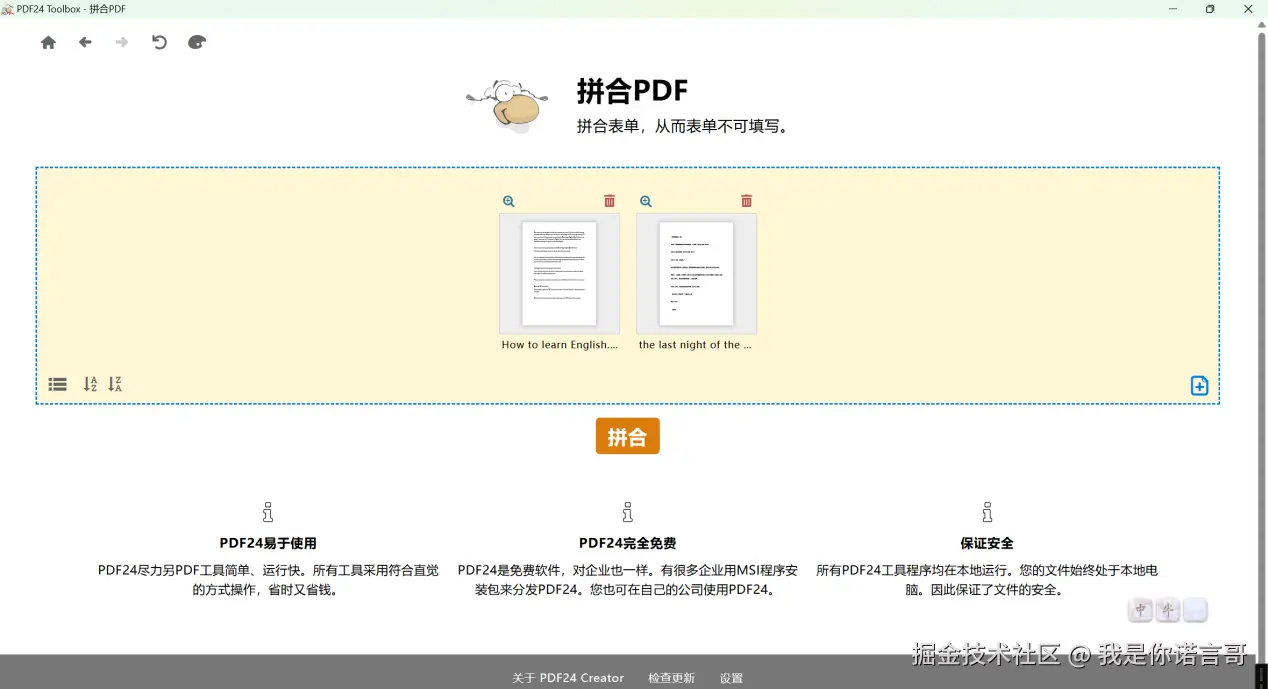Click the How to learn English.... filename
This screenshot has width=1268, height=689.
point(559,345)
